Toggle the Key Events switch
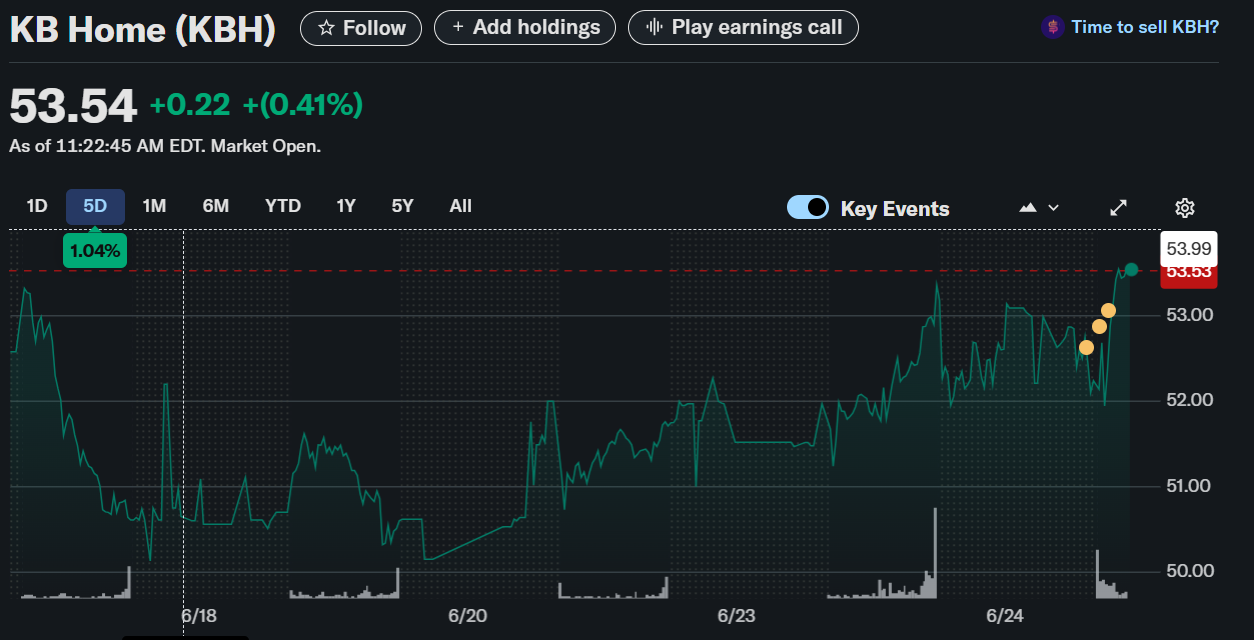 pos(808,208)
